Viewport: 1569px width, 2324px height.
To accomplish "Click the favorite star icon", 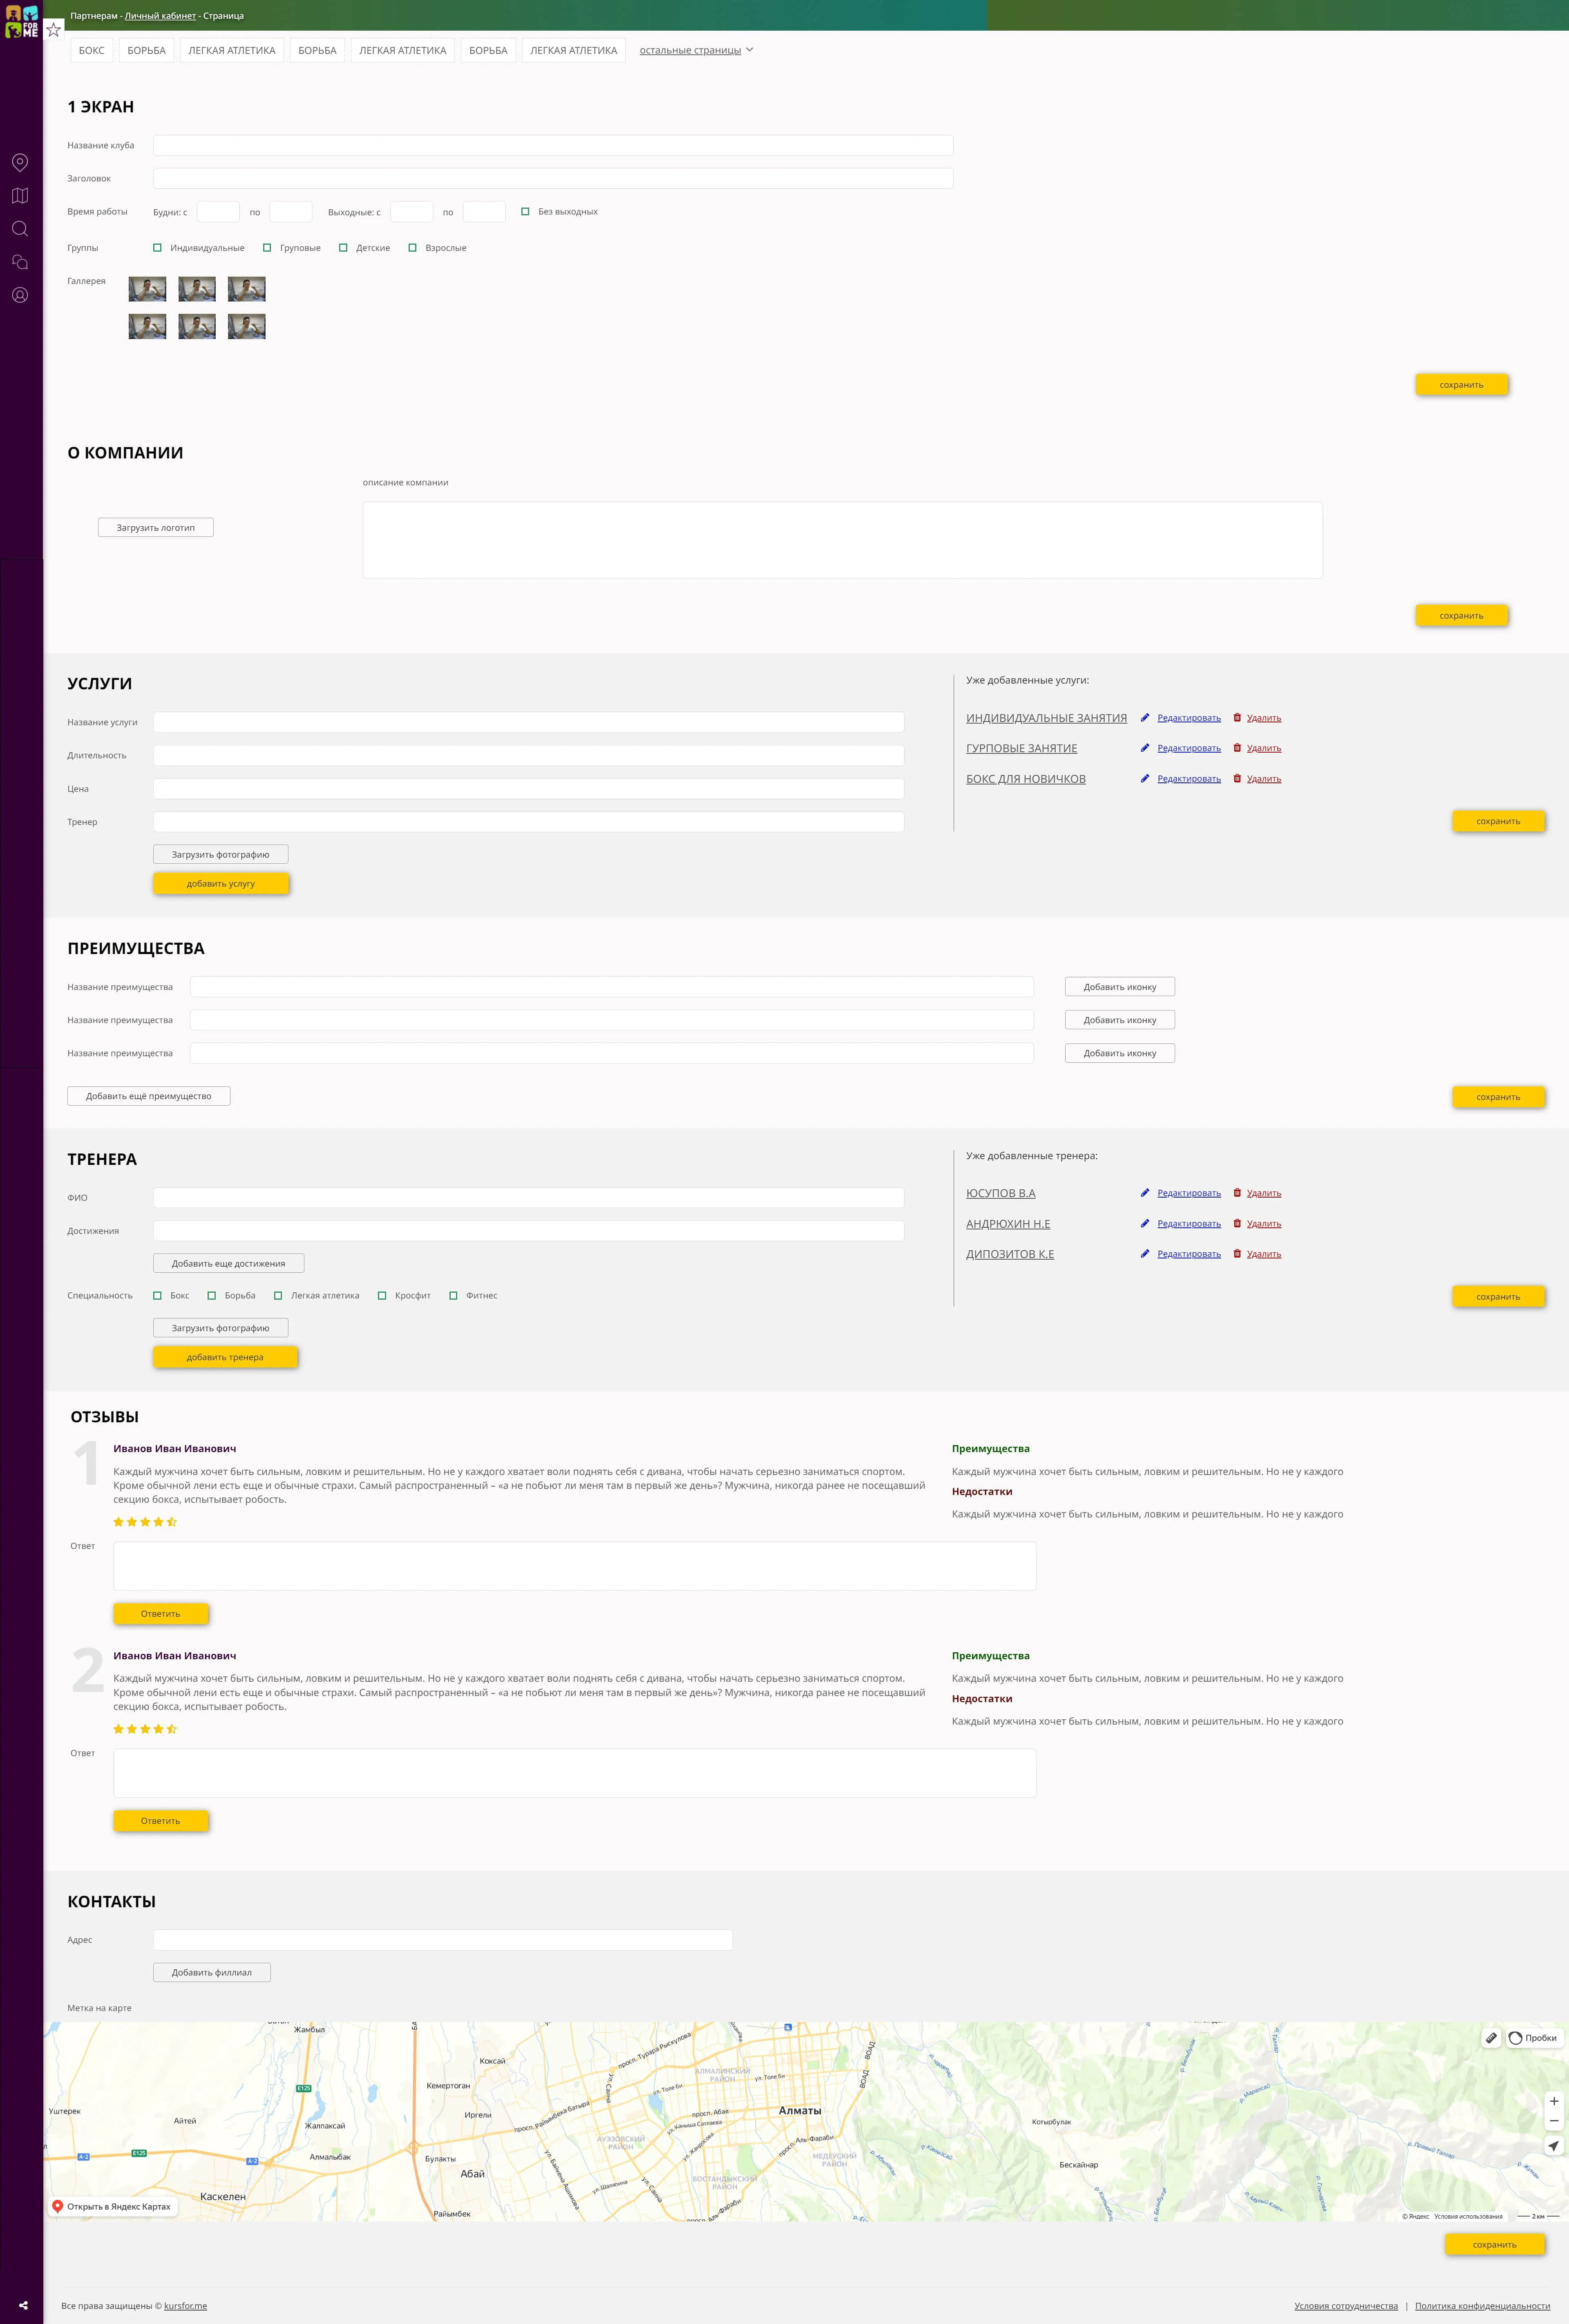I will pyautogui.click(x=54, y=30).
